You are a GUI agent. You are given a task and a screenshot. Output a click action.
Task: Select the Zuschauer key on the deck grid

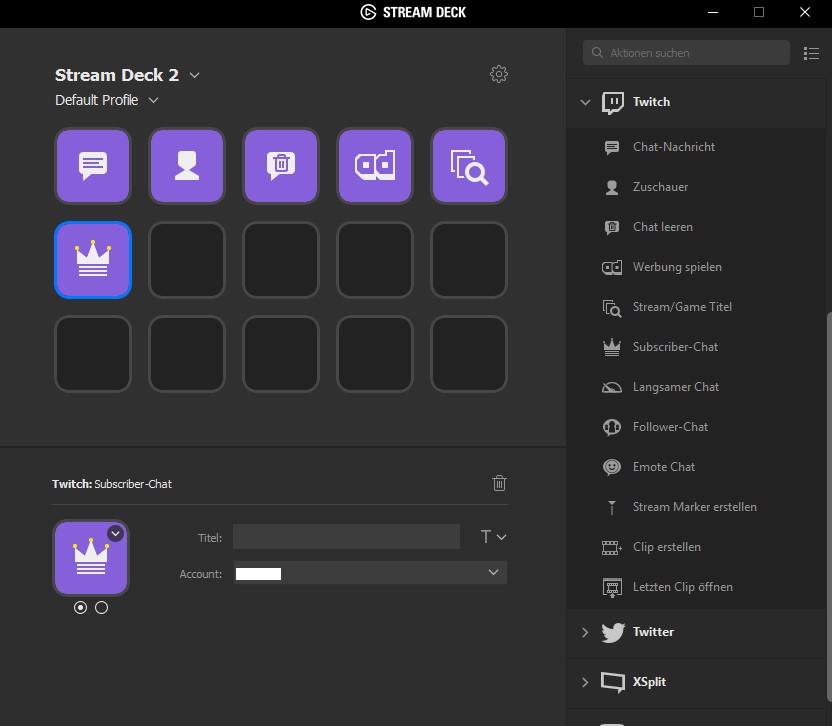coord(187,166)
